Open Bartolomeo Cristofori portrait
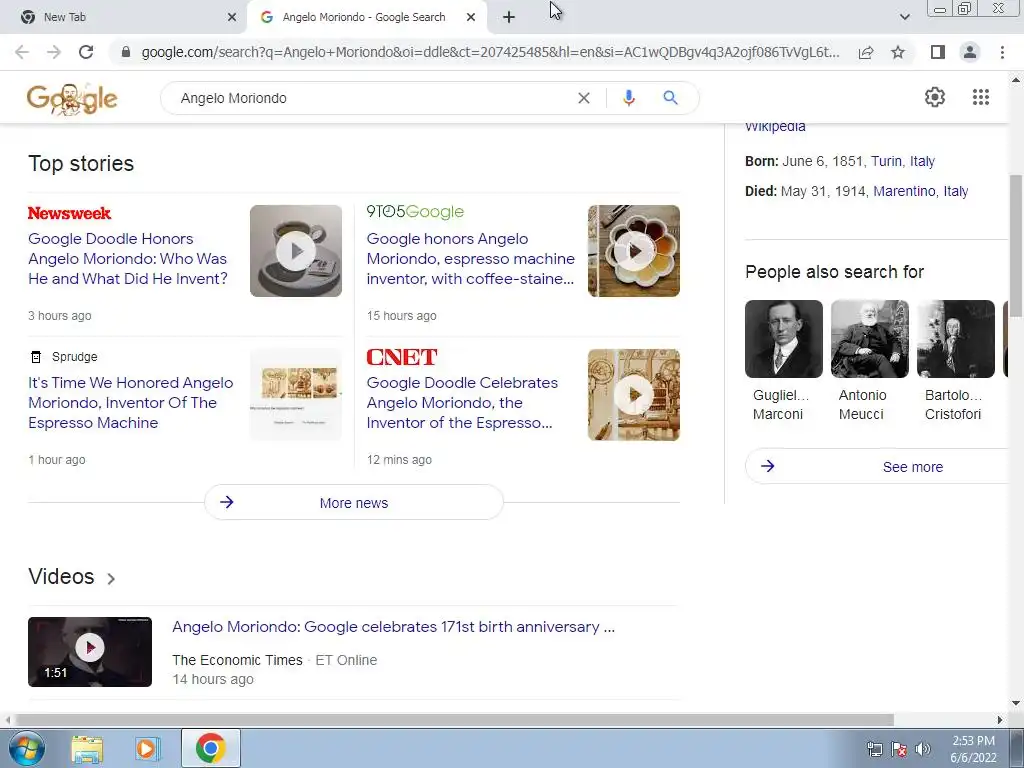The width and height of the screenshot is (1024, 768). click(956, 339)
